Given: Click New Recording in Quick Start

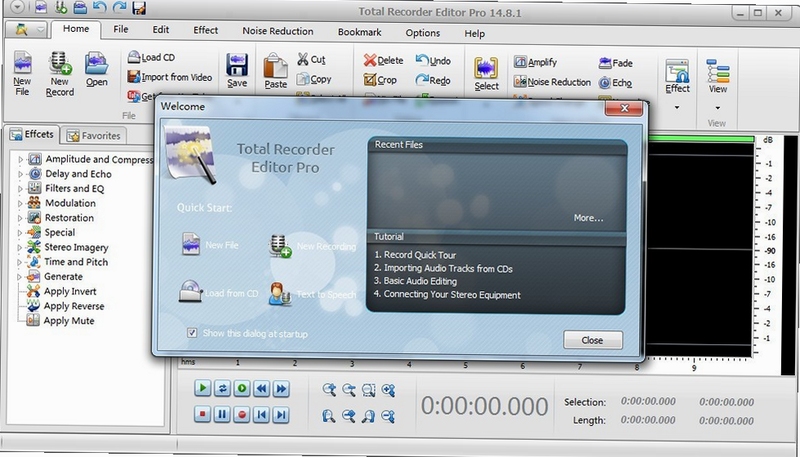Looking at the screenshot, I should tap(312, 246).
